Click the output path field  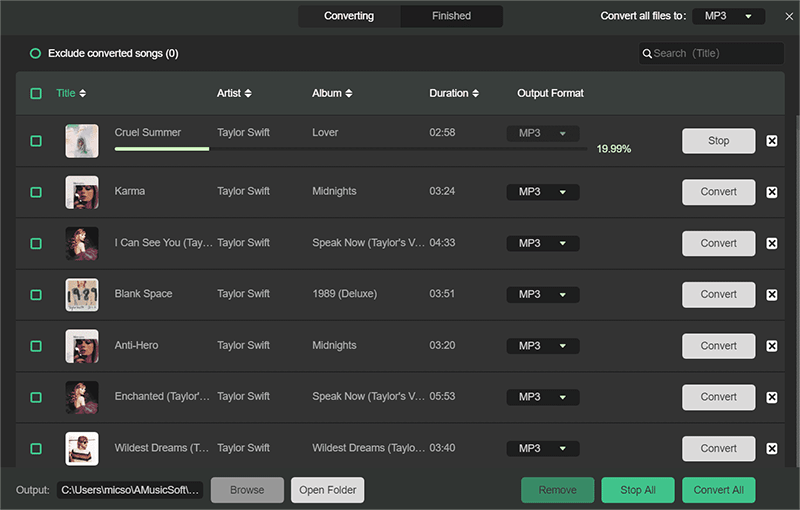click(130, 490)
